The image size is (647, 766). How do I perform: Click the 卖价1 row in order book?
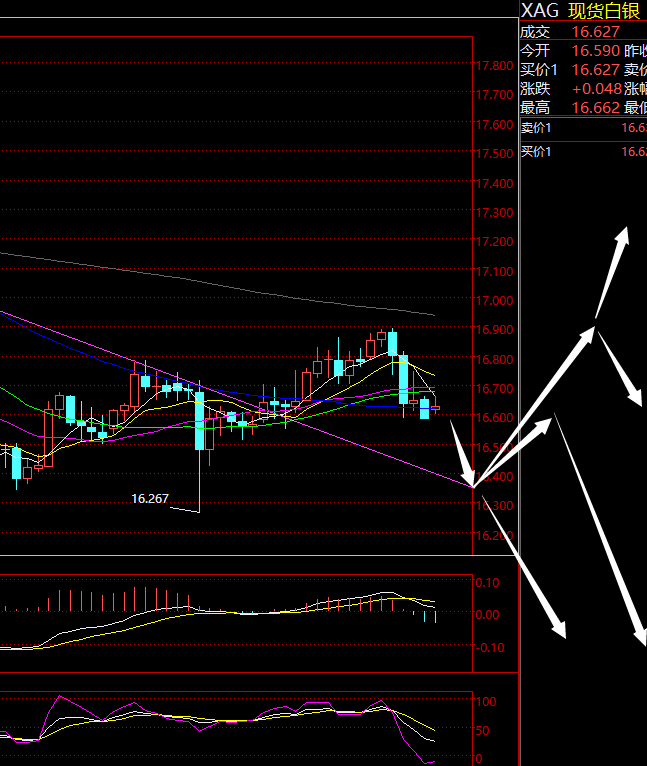coord(584,128)
